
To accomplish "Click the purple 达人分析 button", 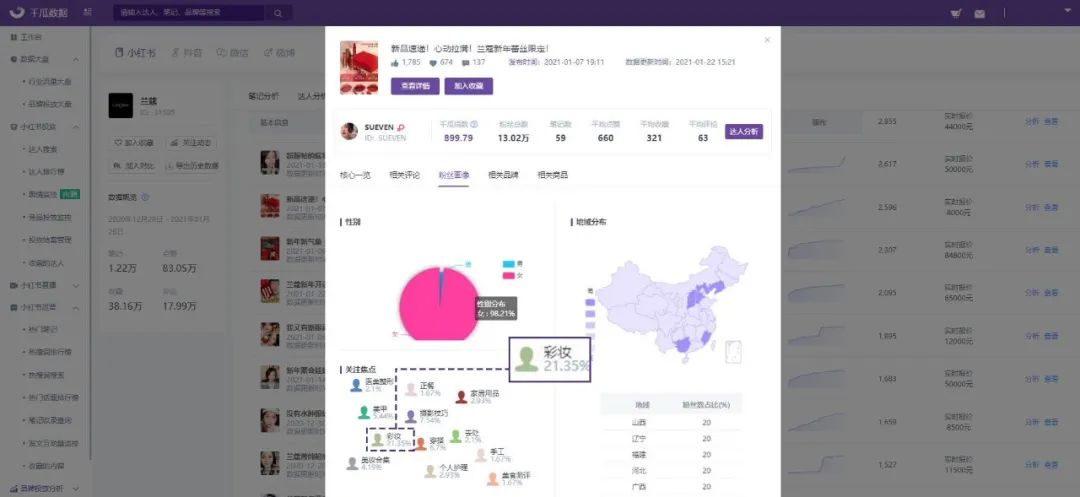I will pyautogui.click(x=744, y=131).
